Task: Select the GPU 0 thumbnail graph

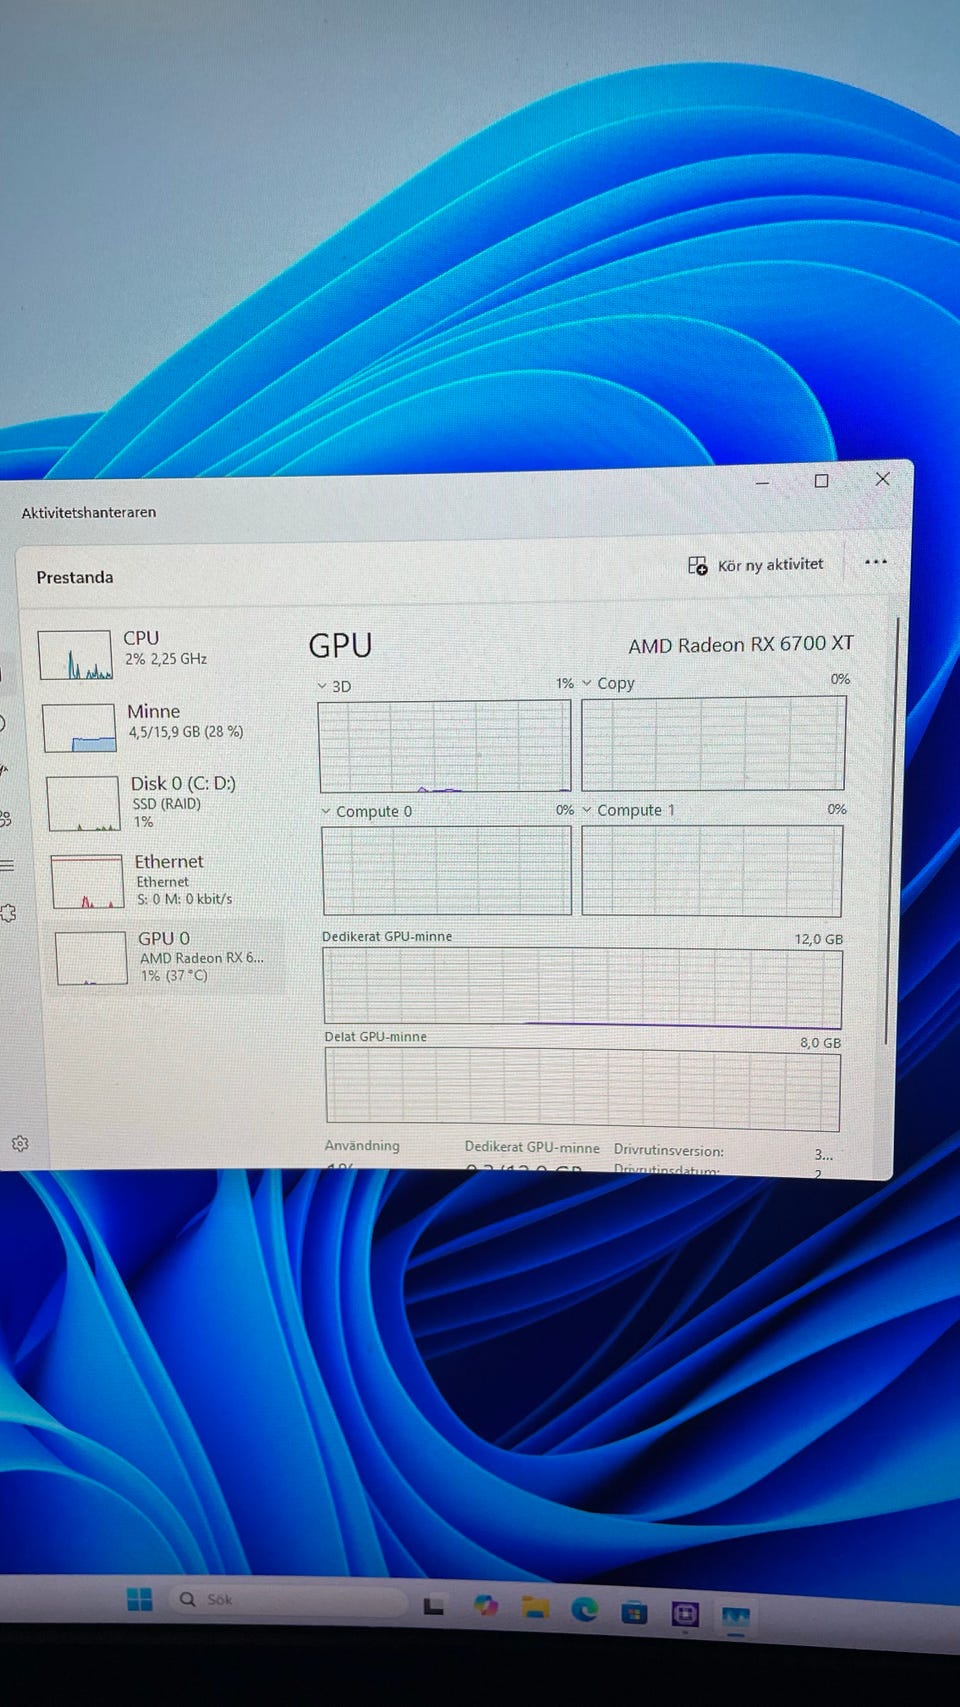Action: pos(91,958)
